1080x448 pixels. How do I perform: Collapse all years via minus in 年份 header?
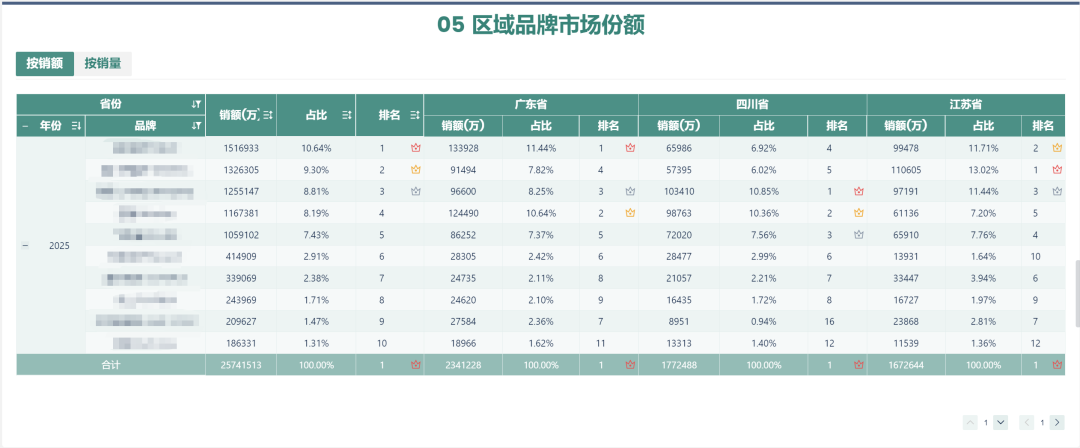[25, 125]
